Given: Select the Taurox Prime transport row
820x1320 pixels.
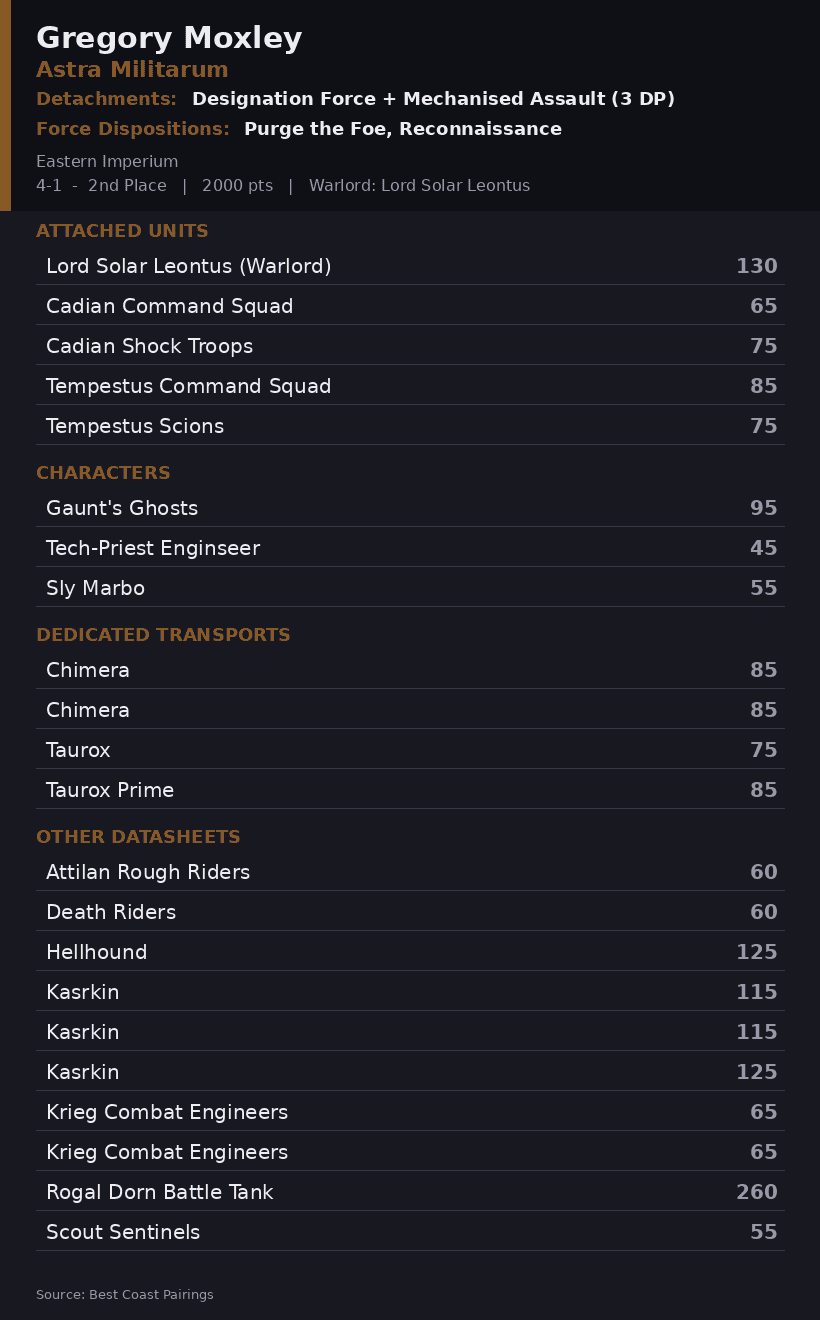Looking at the screenshot, I should tap(410, 789).
